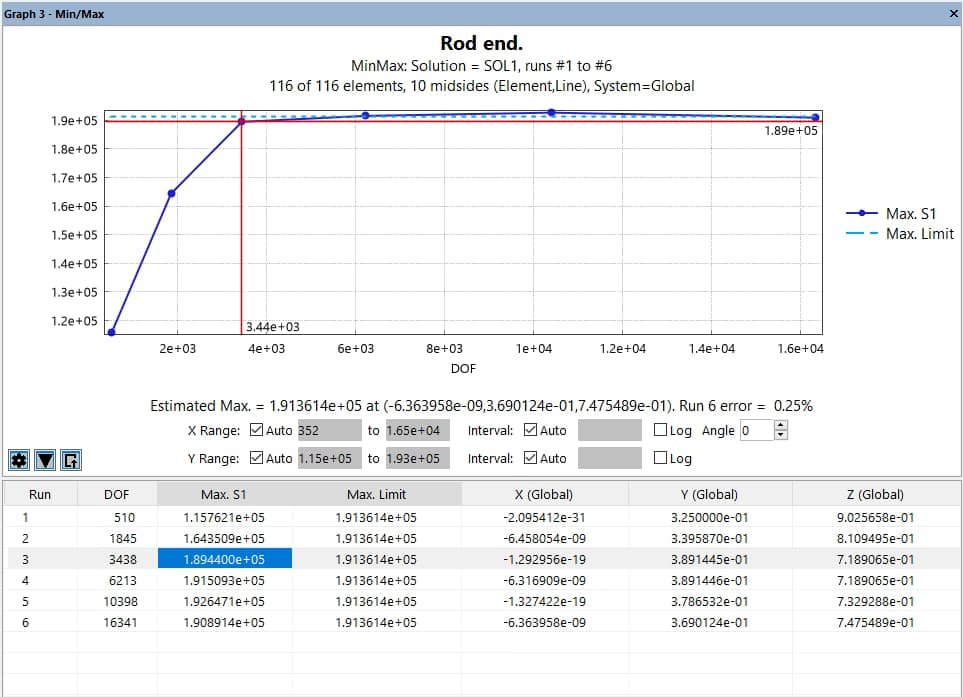Click the Max. S1 legend marker
This screenshot has width=963, height=697.
863,213
